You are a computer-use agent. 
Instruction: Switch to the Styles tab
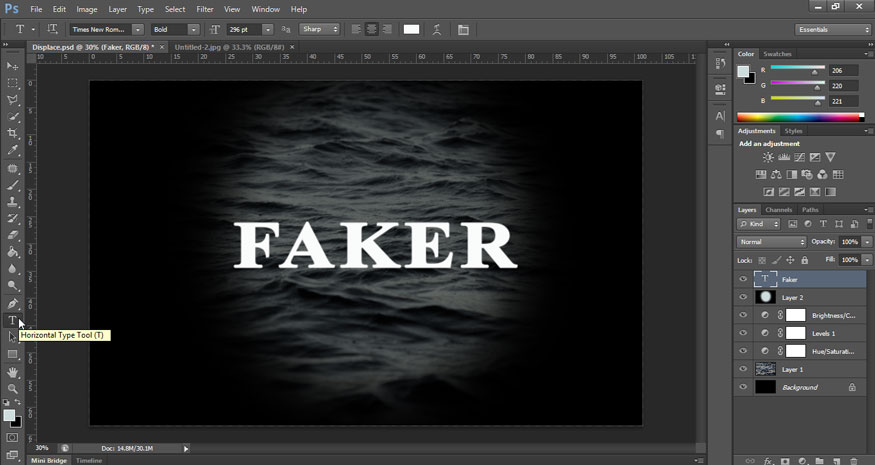tap(794, 131)
